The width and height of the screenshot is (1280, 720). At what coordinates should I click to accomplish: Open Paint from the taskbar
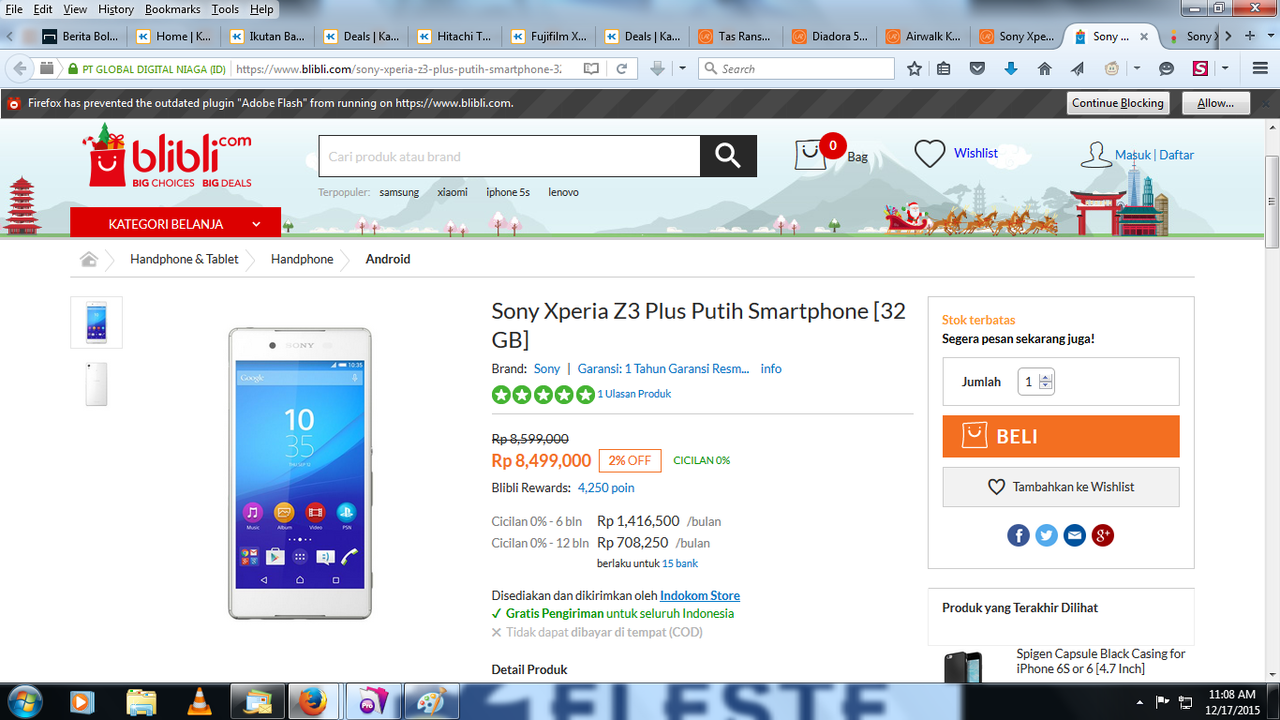[432, 702]
